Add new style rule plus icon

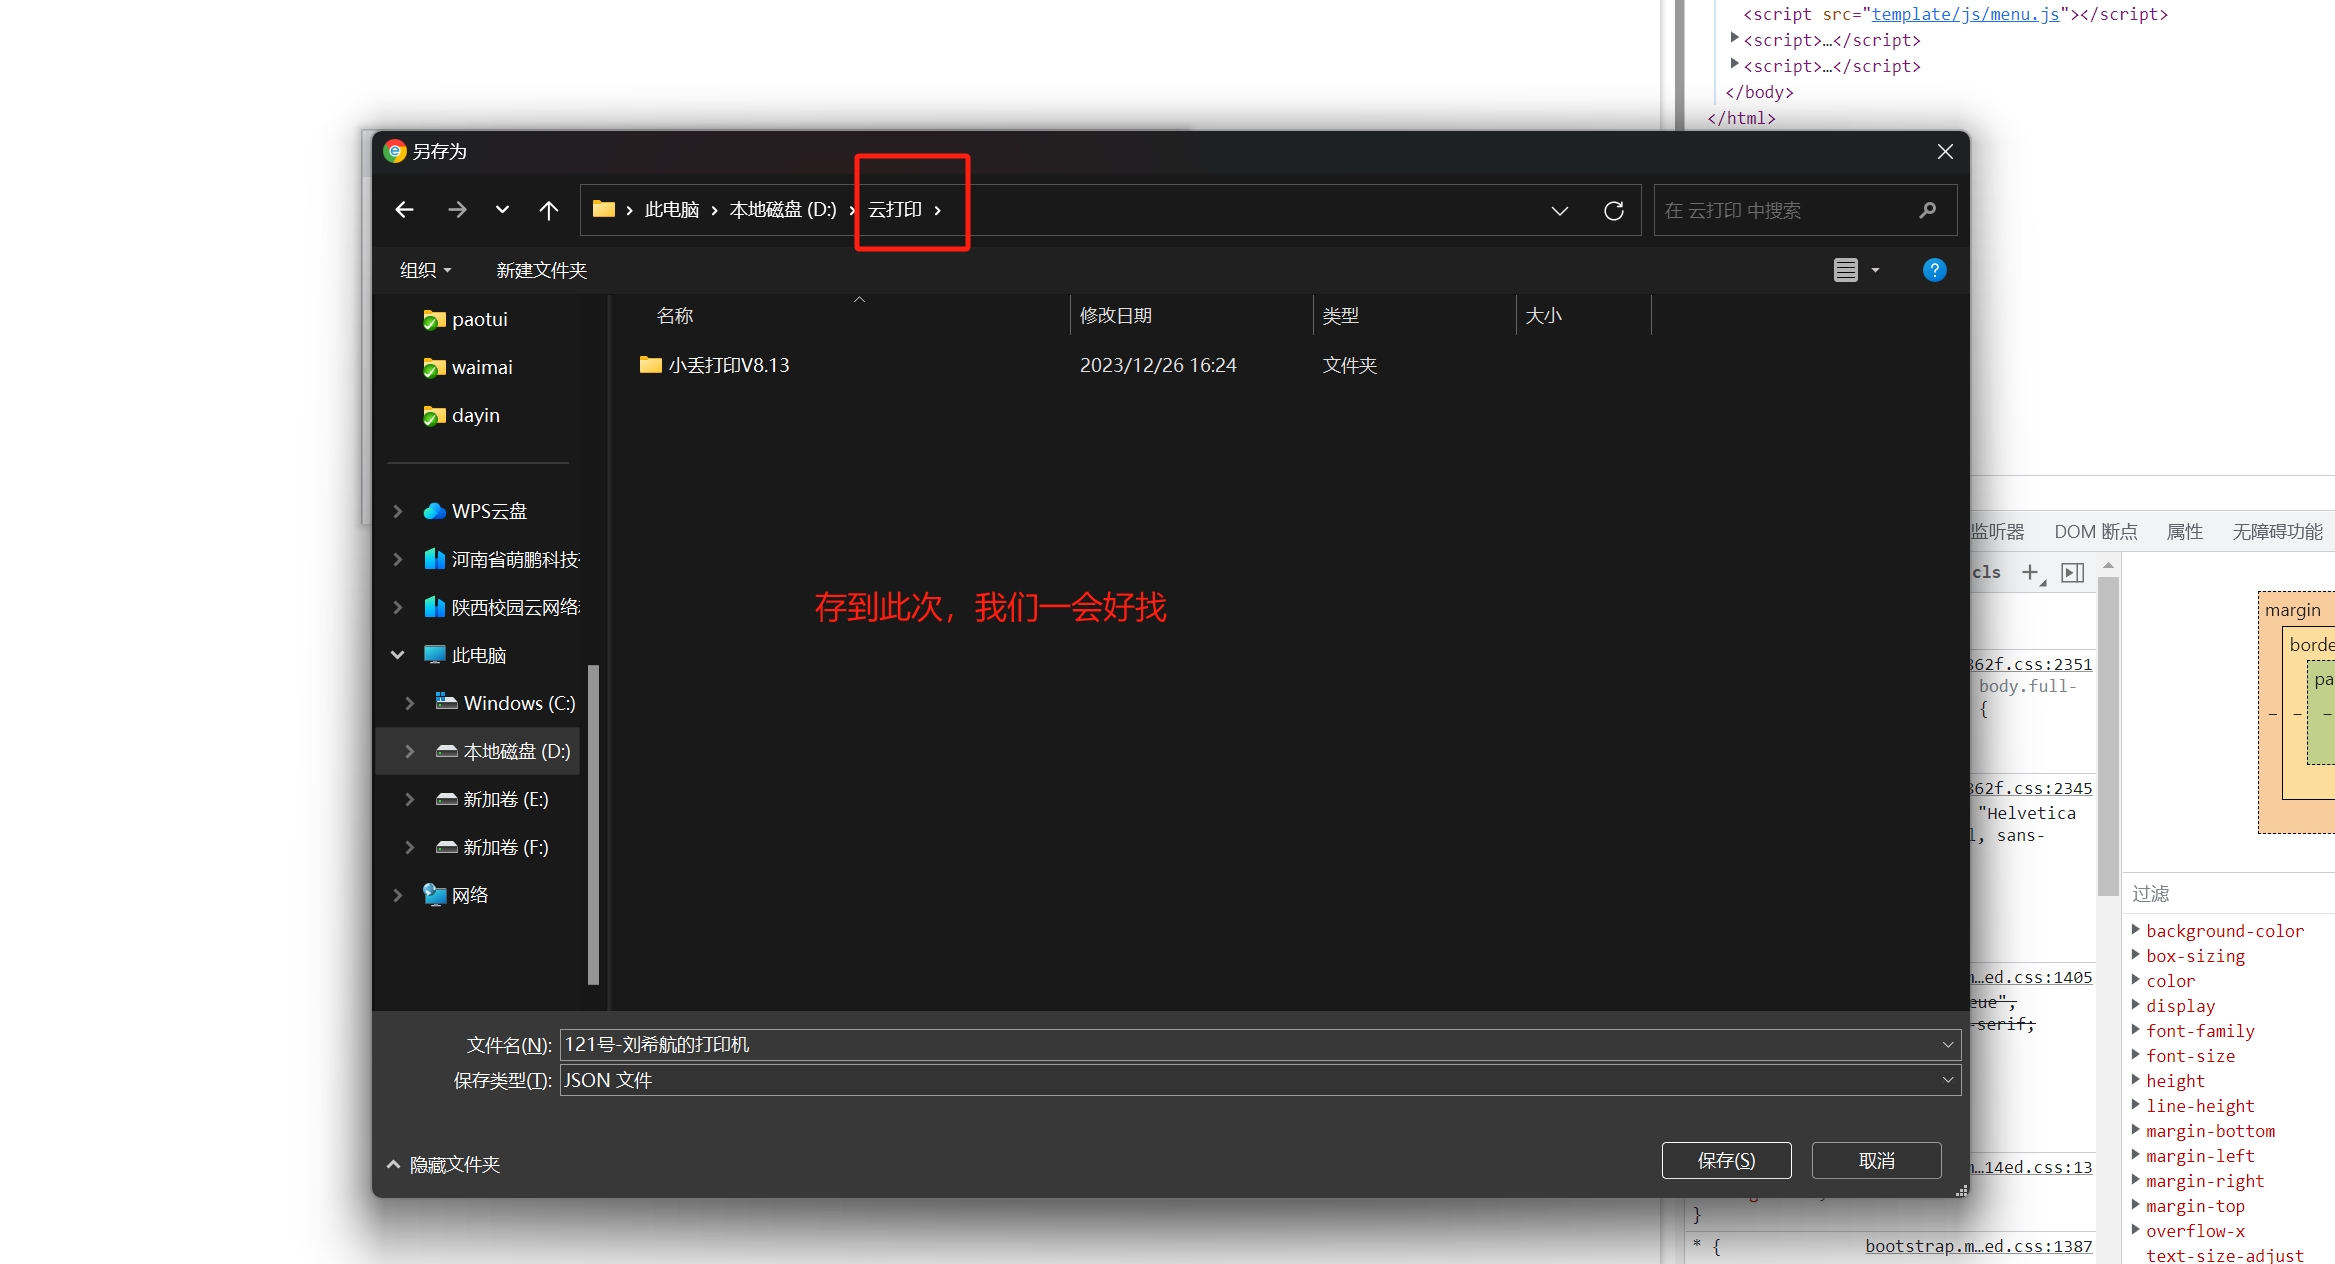tap(2031, 572)
